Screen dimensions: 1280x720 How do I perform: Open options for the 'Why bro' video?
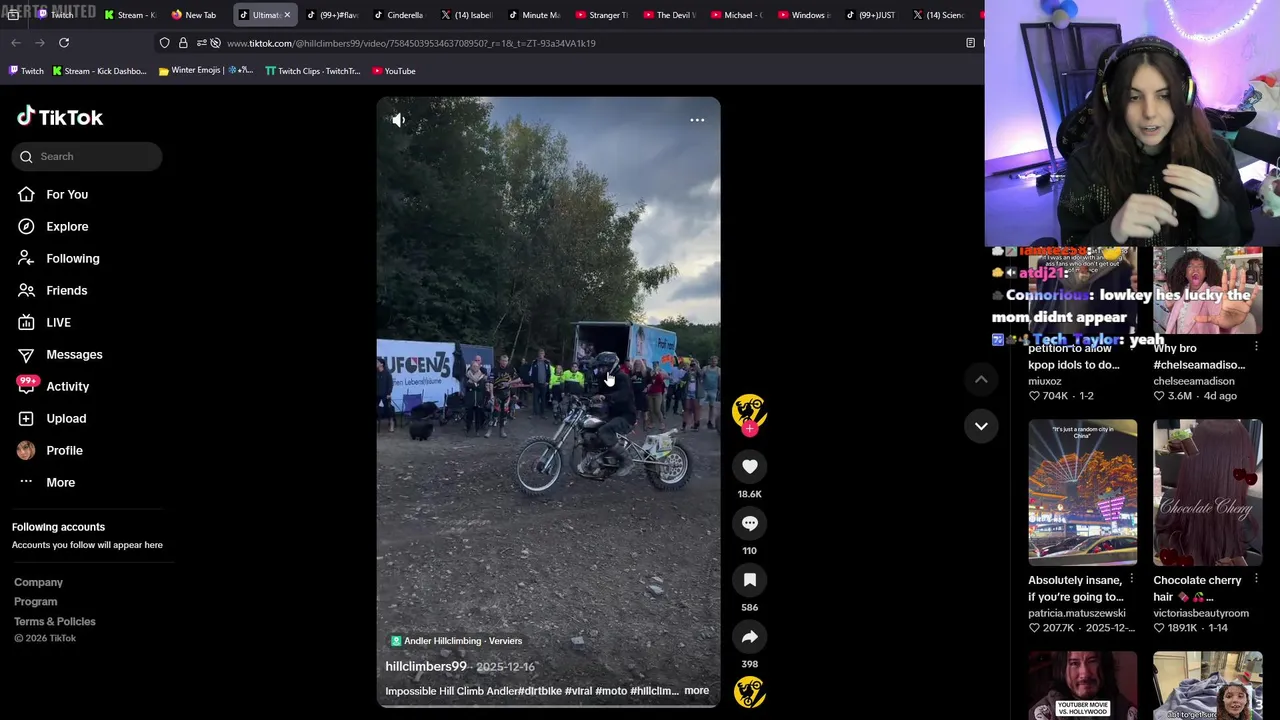(x=1256, y=347)
